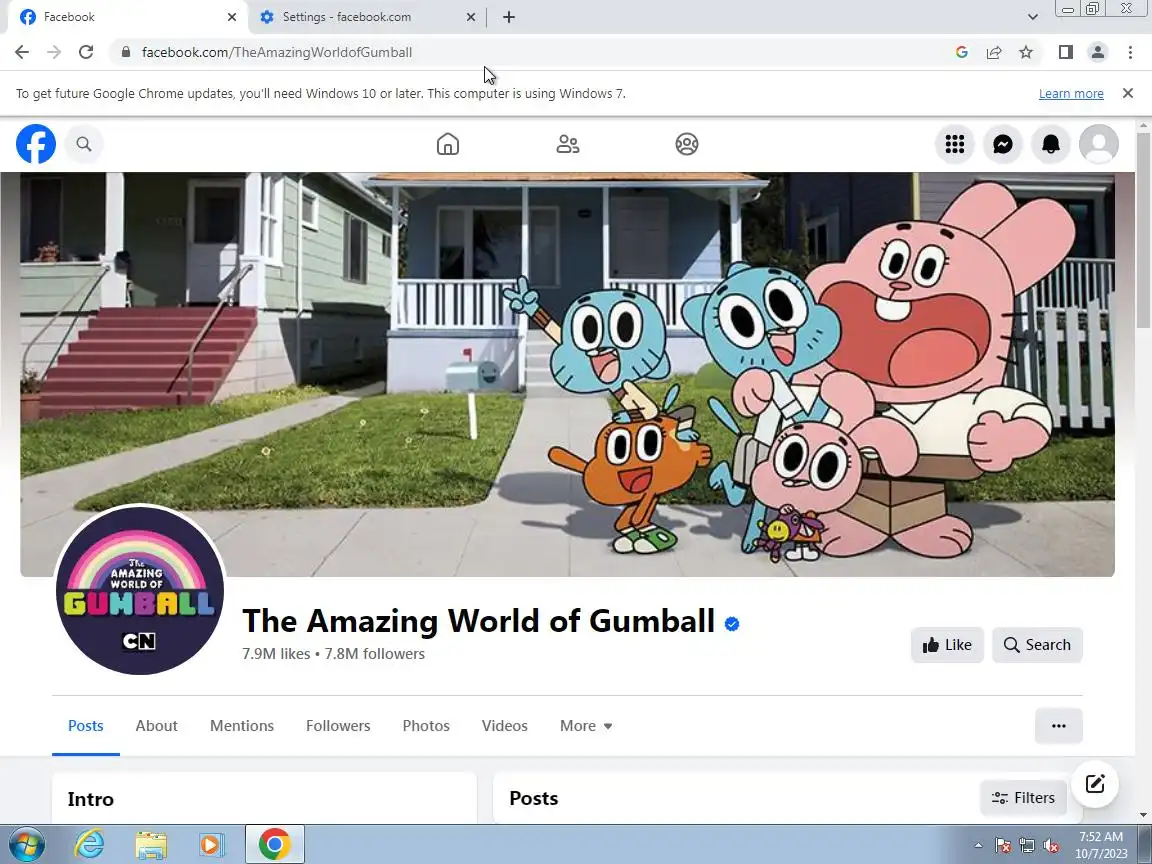Open Windows Media Player in taskbar
This screenshot has width=1152, height=864.
click(212, 844)
